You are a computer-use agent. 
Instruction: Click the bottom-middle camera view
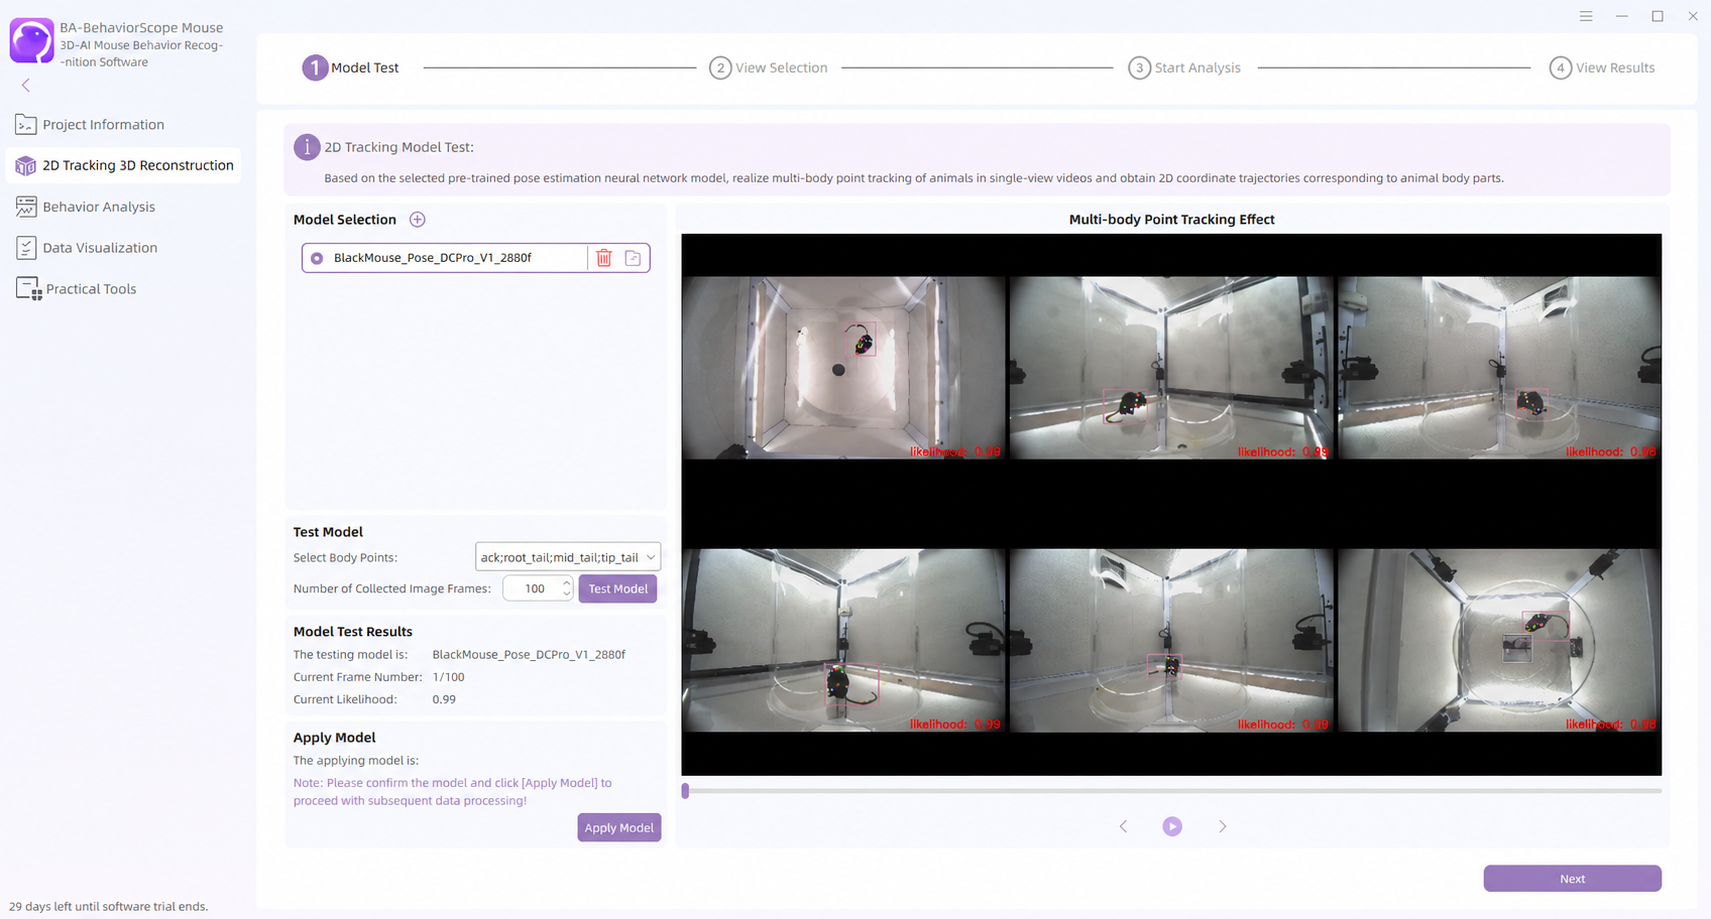[x=1171, y=640]
